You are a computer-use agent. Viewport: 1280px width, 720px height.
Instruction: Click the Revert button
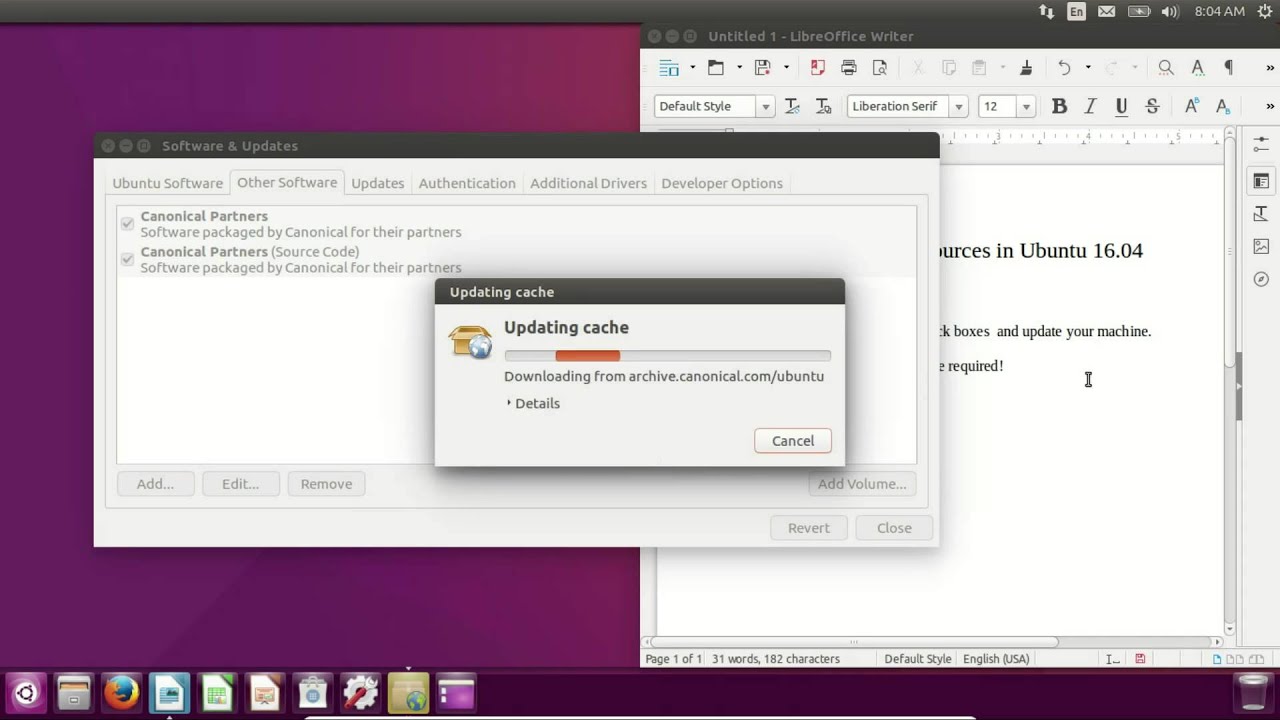809,528
